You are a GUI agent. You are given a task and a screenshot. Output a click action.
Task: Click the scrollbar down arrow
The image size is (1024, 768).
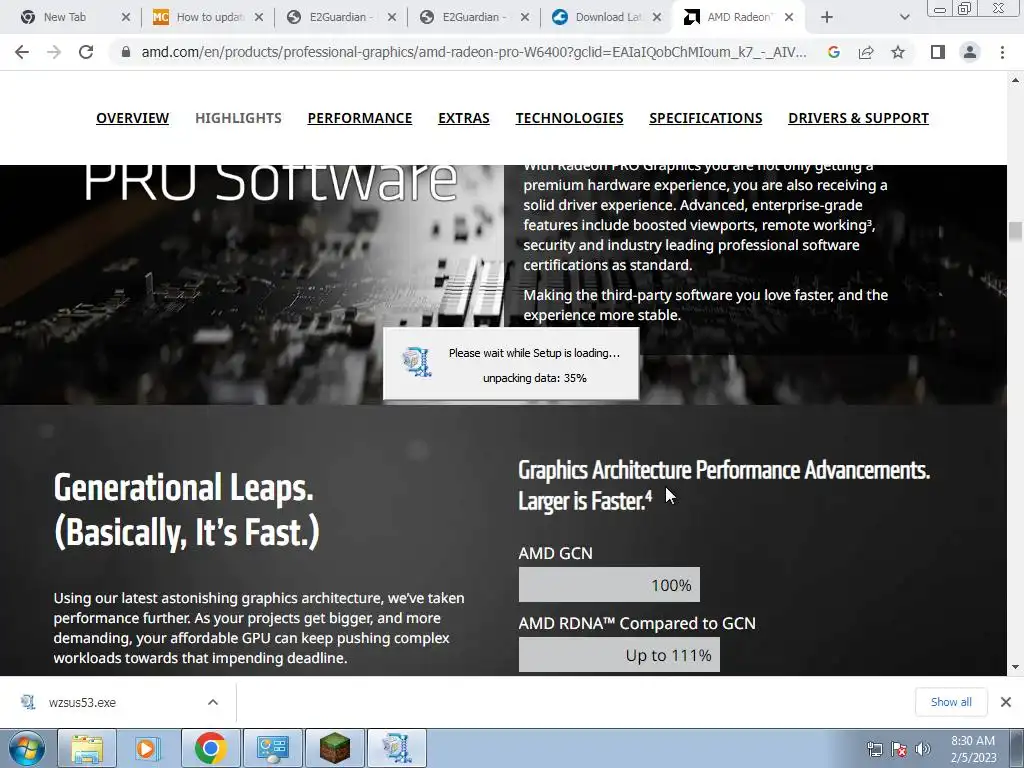pyautogui.click(x=1015, y=667)
